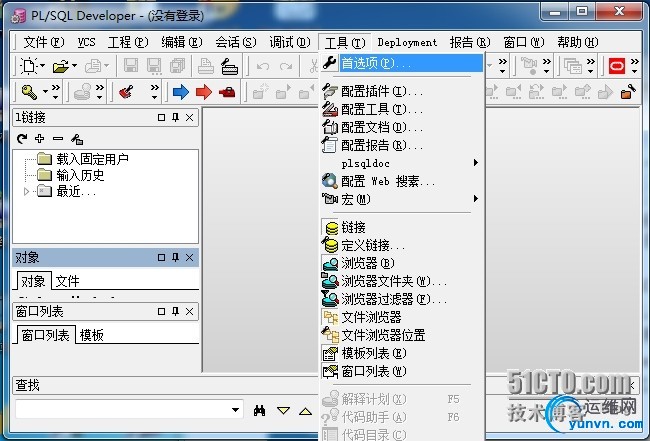Switch to the 文件 tab in 对象 panel
This screenshot has width=650, height=441.
pos(67,281)
